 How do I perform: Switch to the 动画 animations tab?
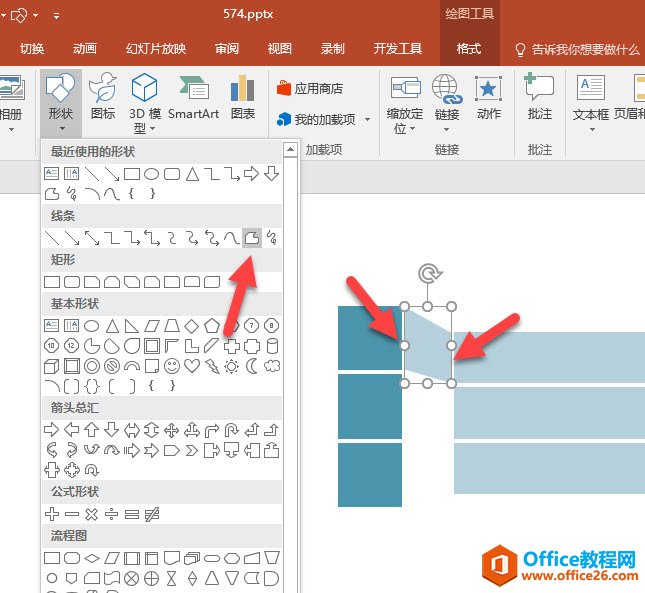point(85,49)
